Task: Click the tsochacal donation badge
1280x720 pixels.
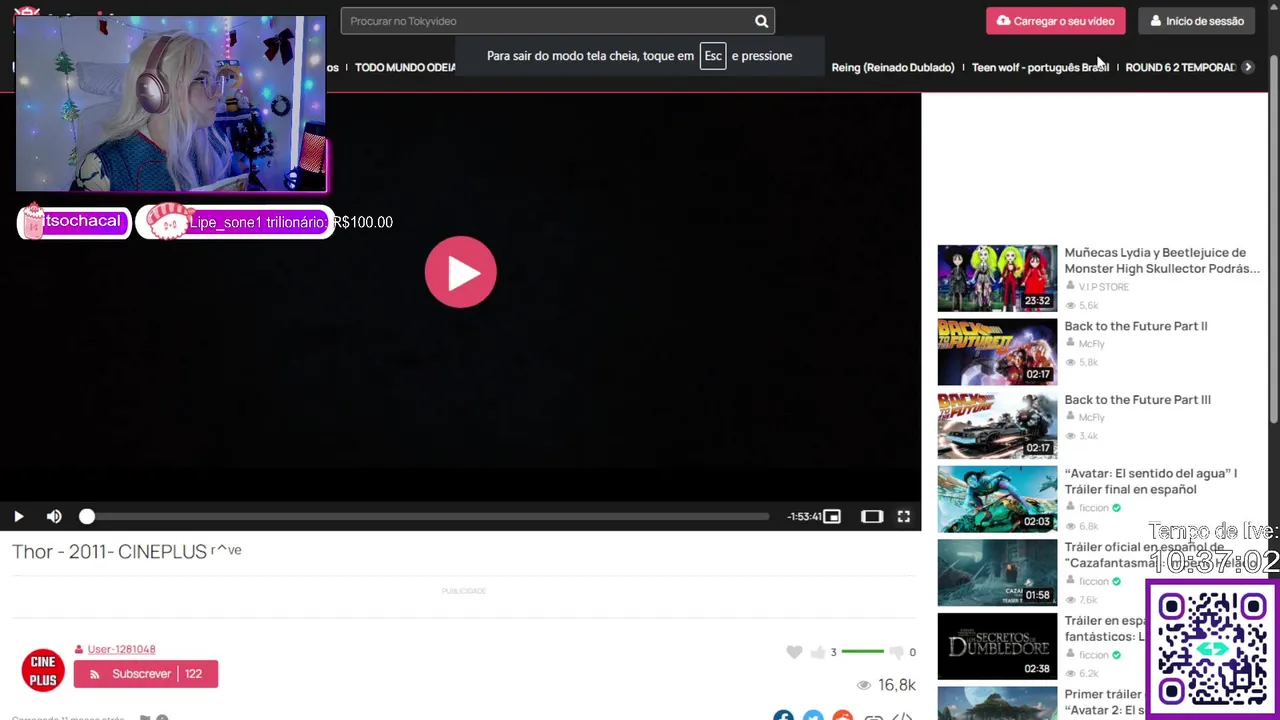Action: click(x=74, y=222)
